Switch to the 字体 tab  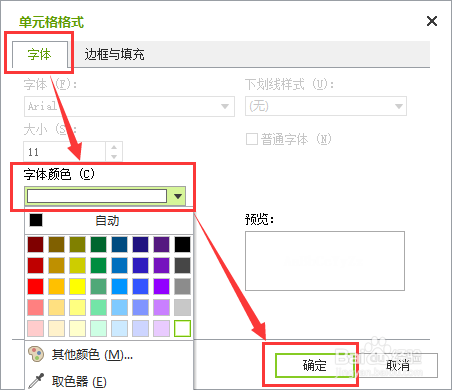tap(39, 54)
